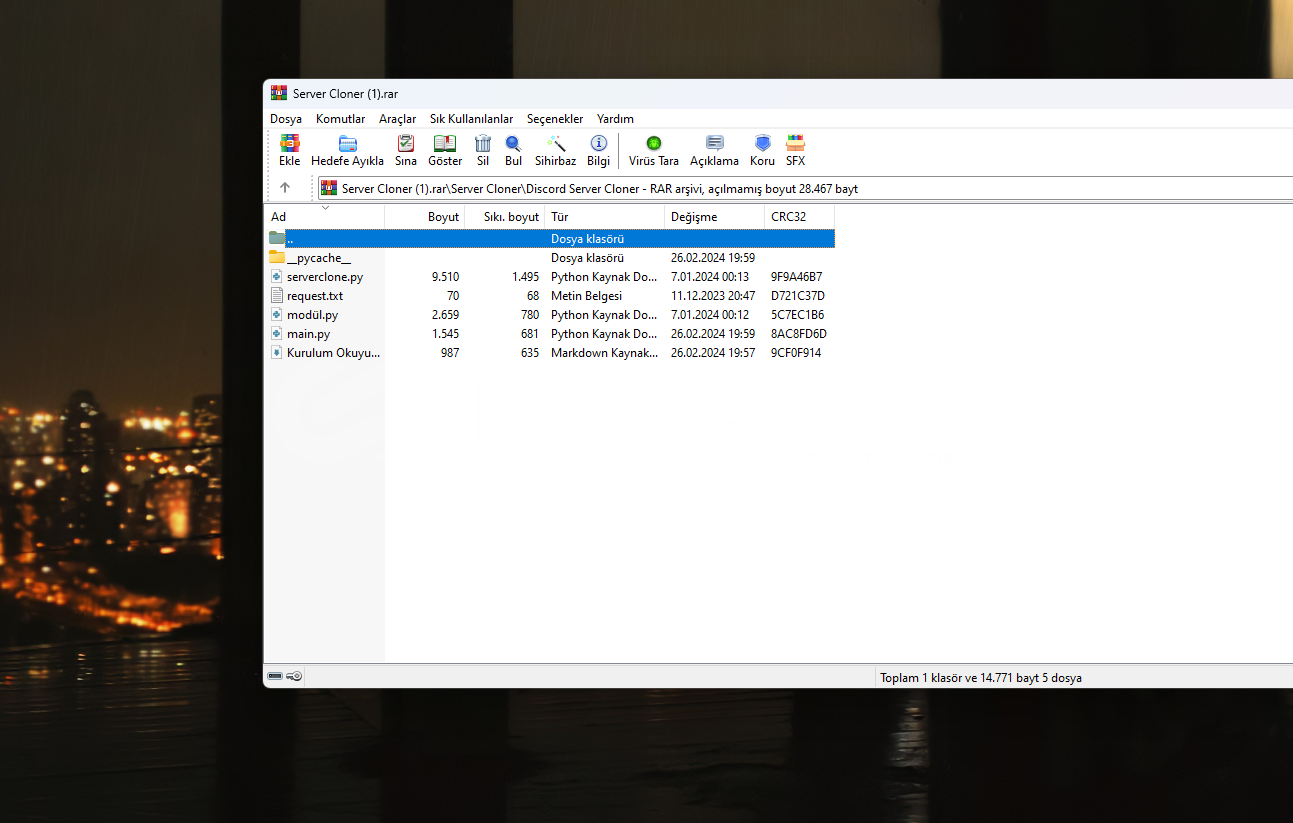This screenshot has width=1293, height=823.
Task: Click the WinRAR icon in address bar
Action: coord(329,188)
